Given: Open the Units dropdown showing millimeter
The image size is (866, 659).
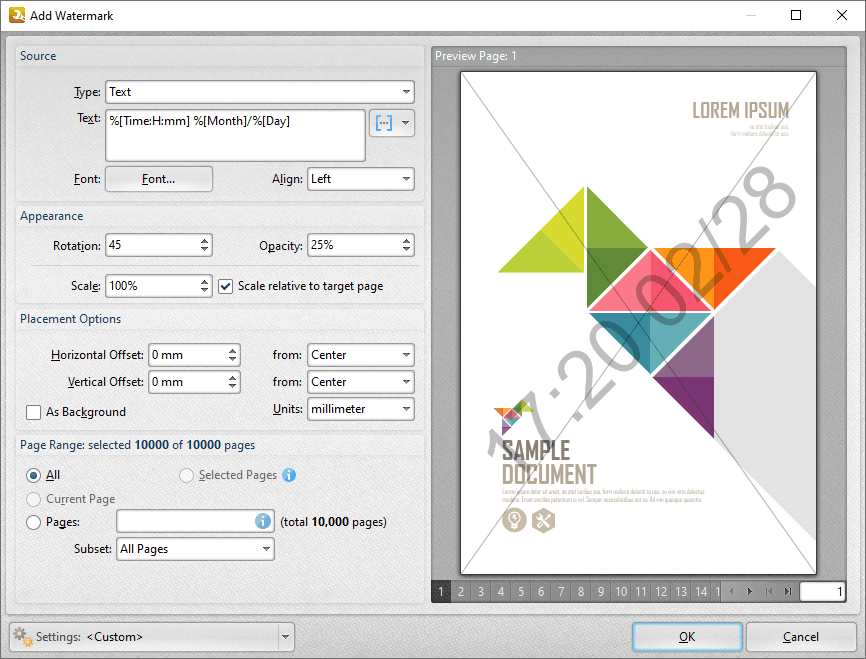Looking at the screenshot, I should tap(360, 408).
